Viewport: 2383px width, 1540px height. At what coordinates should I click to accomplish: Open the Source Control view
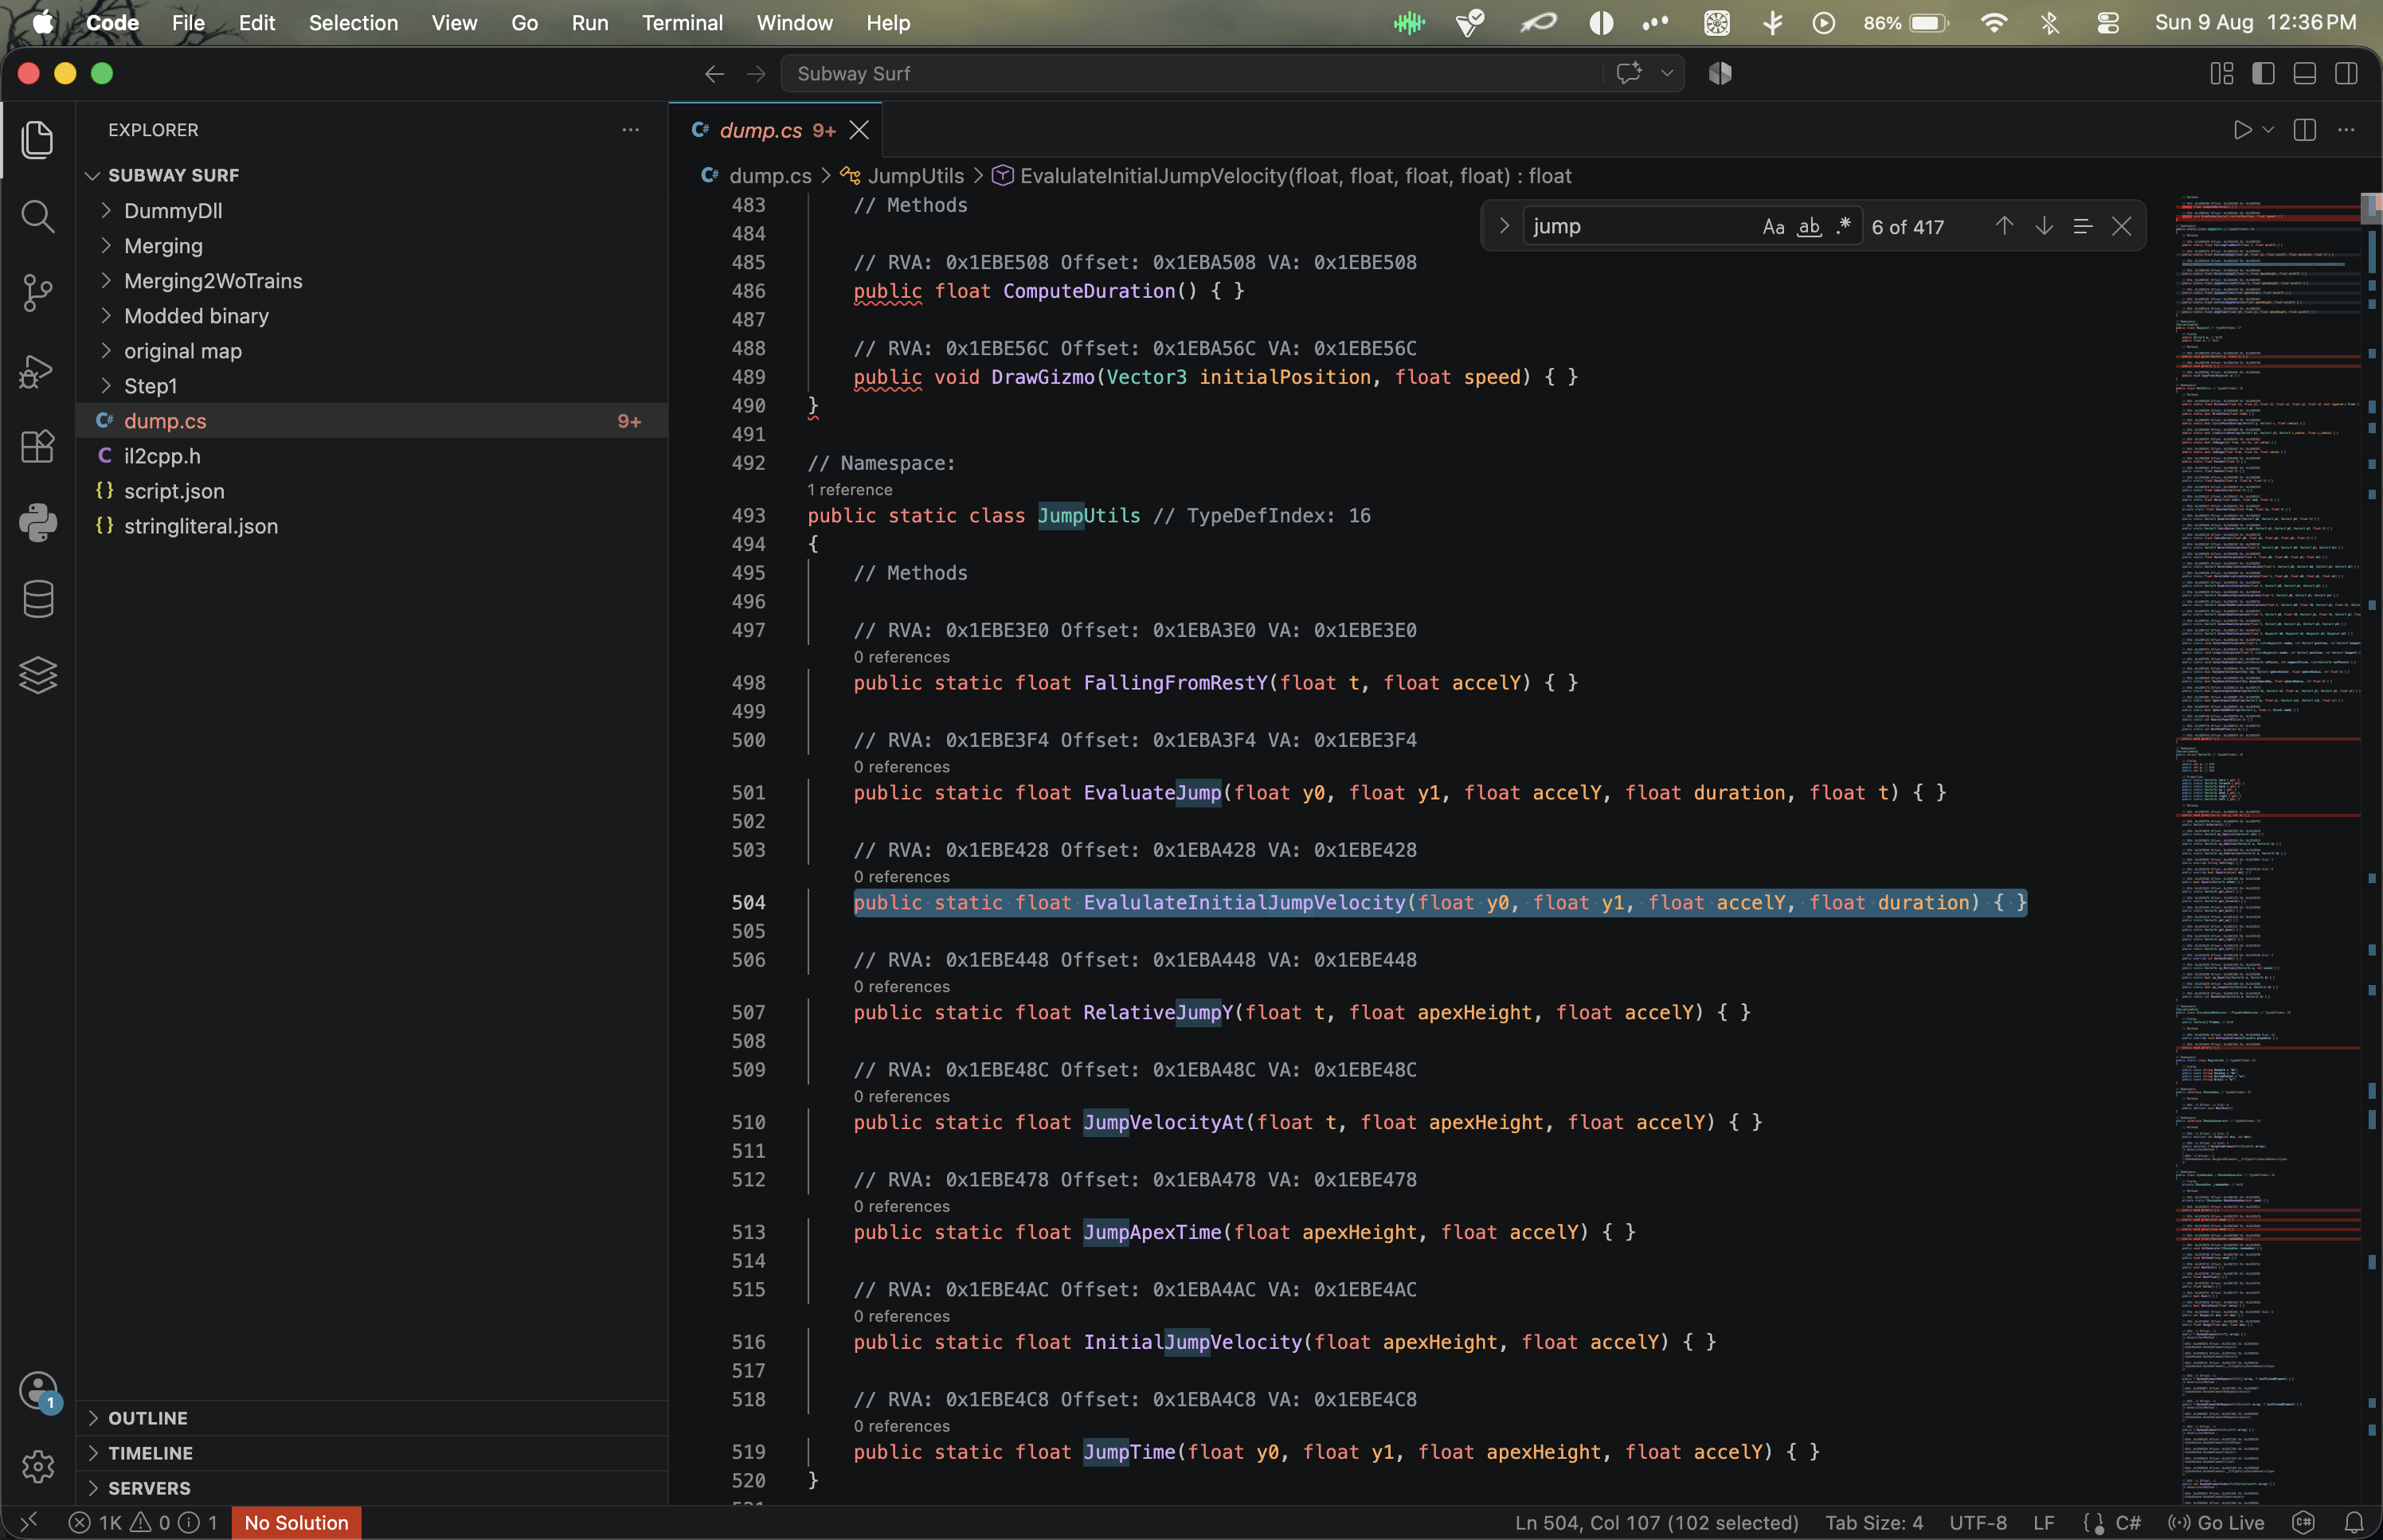click(38, 292)
